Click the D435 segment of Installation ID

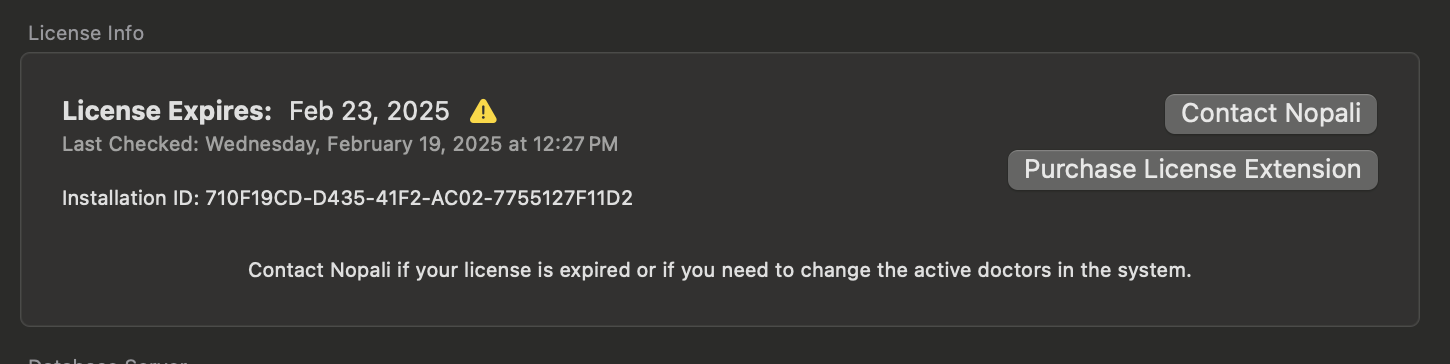pyautogui.click(x=336, y=198)
